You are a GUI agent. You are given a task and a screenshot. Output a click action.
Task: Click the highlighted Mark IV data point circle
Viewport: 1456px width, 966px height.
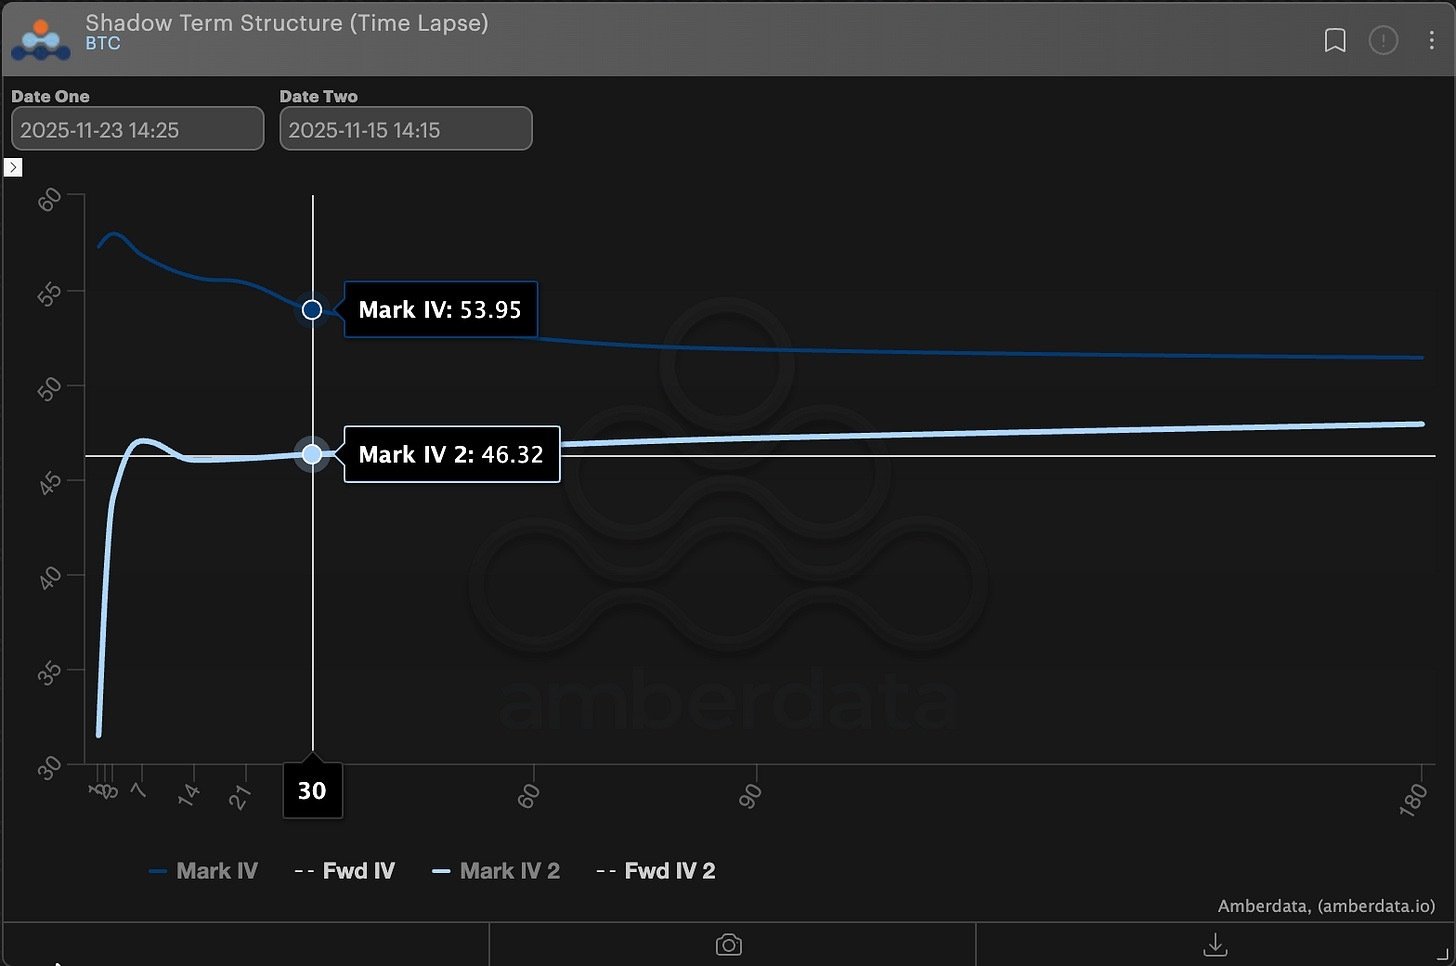pyautogui.click(x=312, y=310)
